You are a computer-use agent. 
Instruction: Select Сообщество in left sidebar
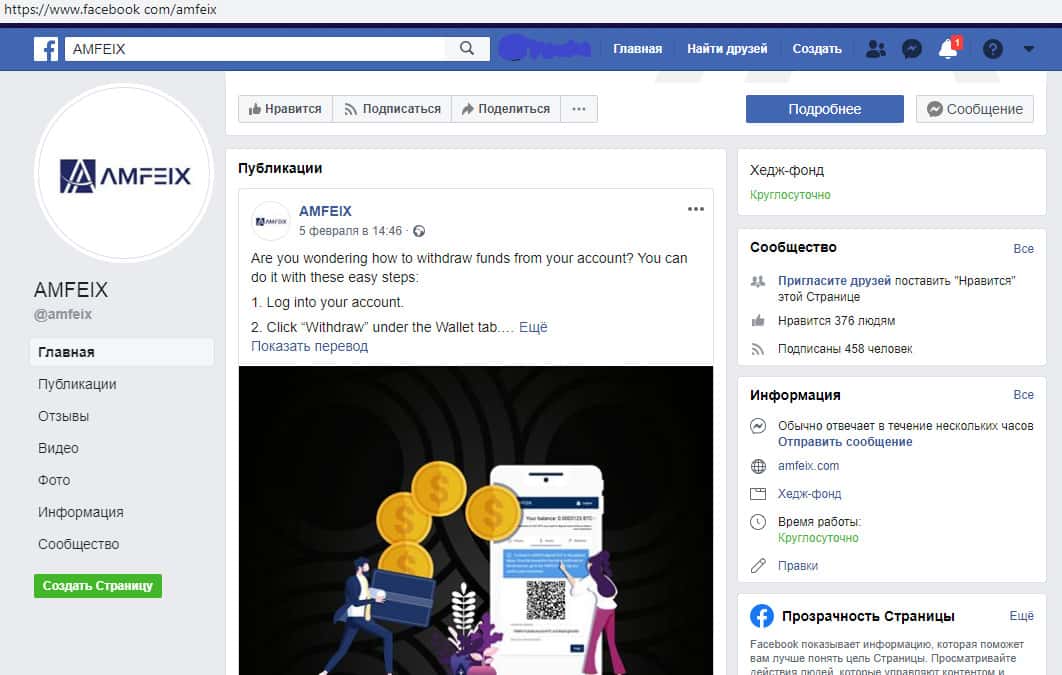(79, 544)
